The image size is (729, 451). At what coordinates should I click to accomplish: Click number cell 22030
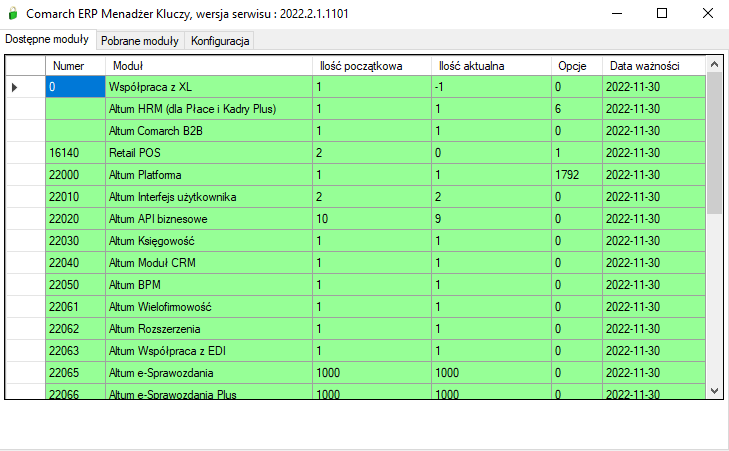pos(75,241)
